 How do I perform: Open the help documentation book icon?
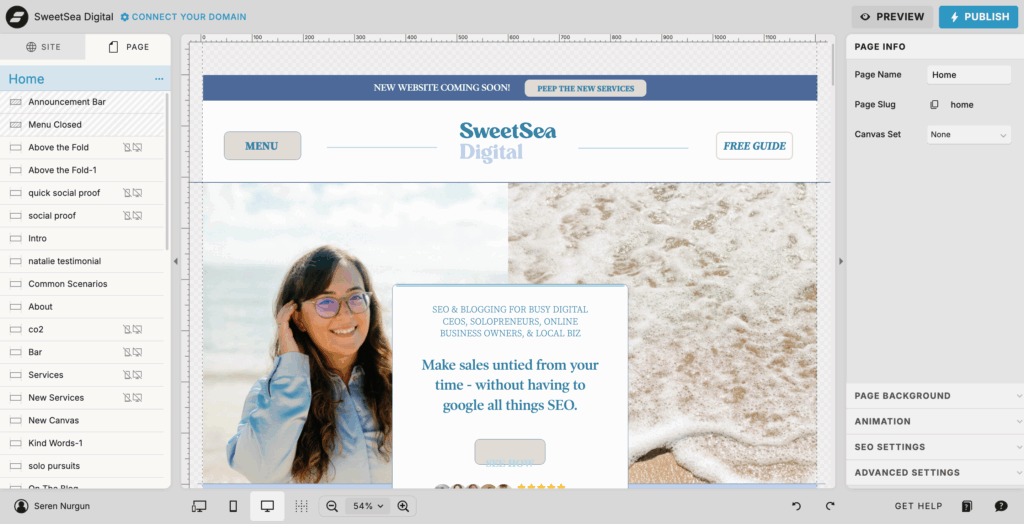(967, 506)
